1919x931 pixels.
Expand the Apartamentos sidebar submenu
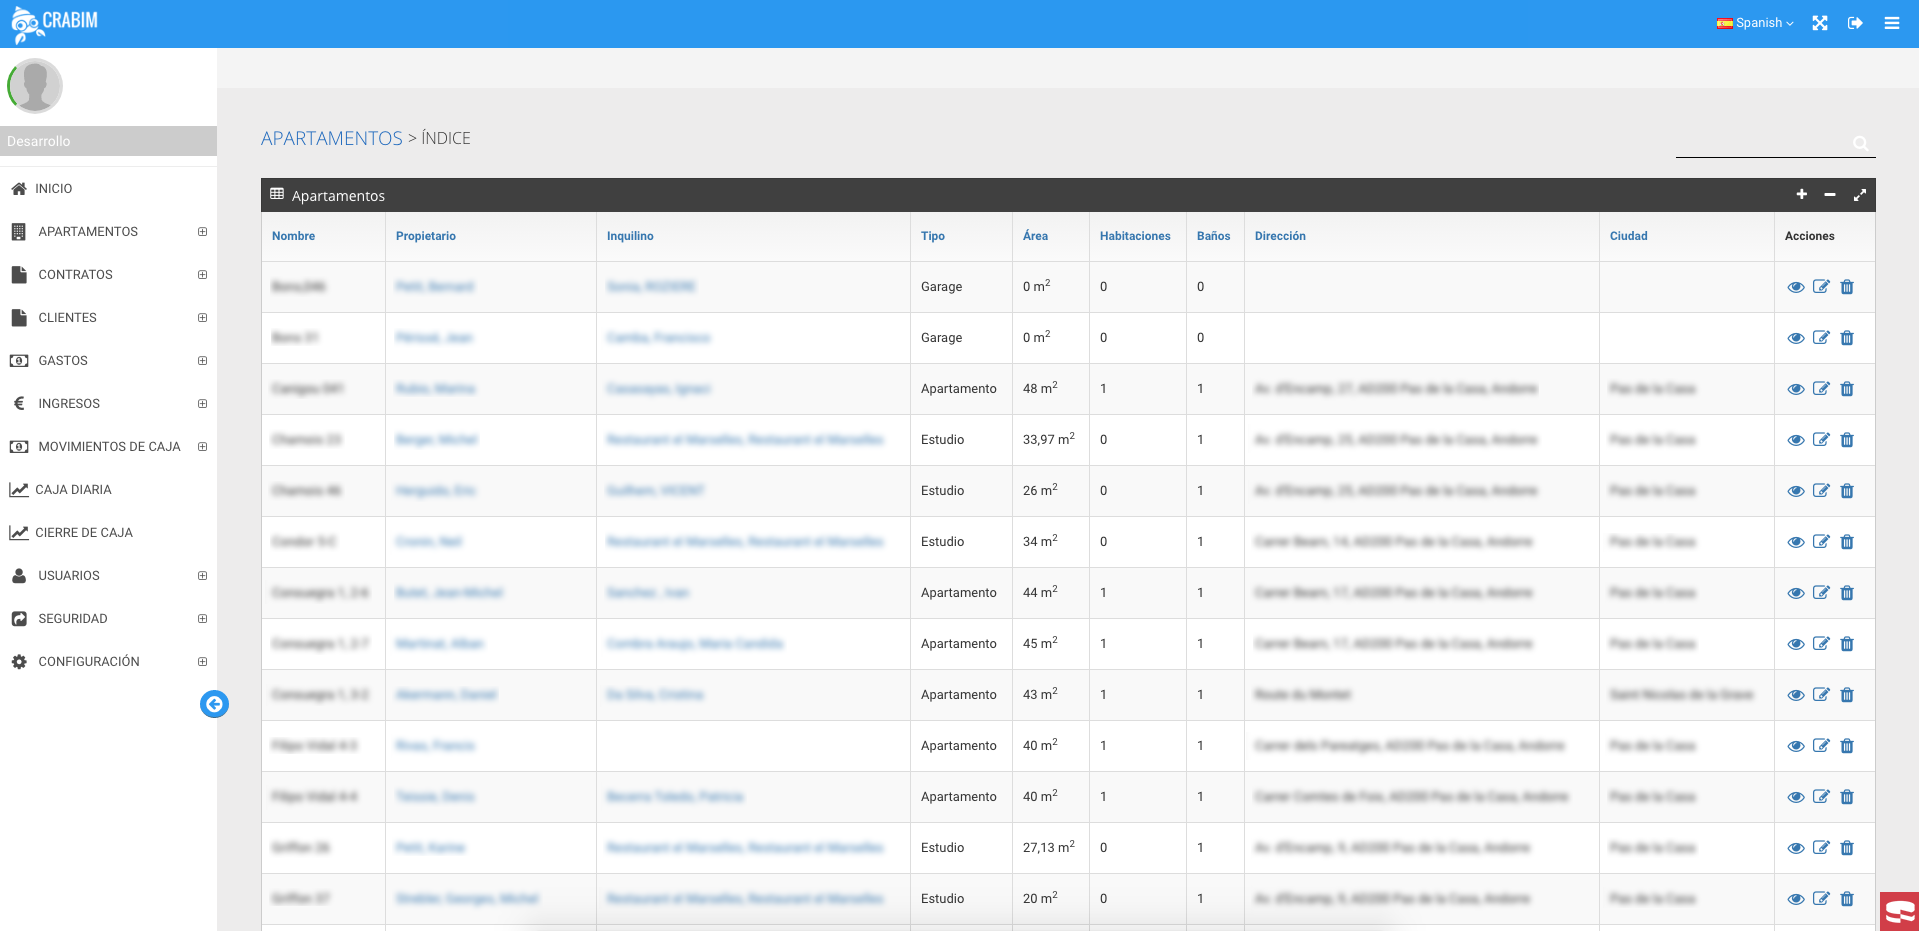pyautogui.click(x=202, y=232)
